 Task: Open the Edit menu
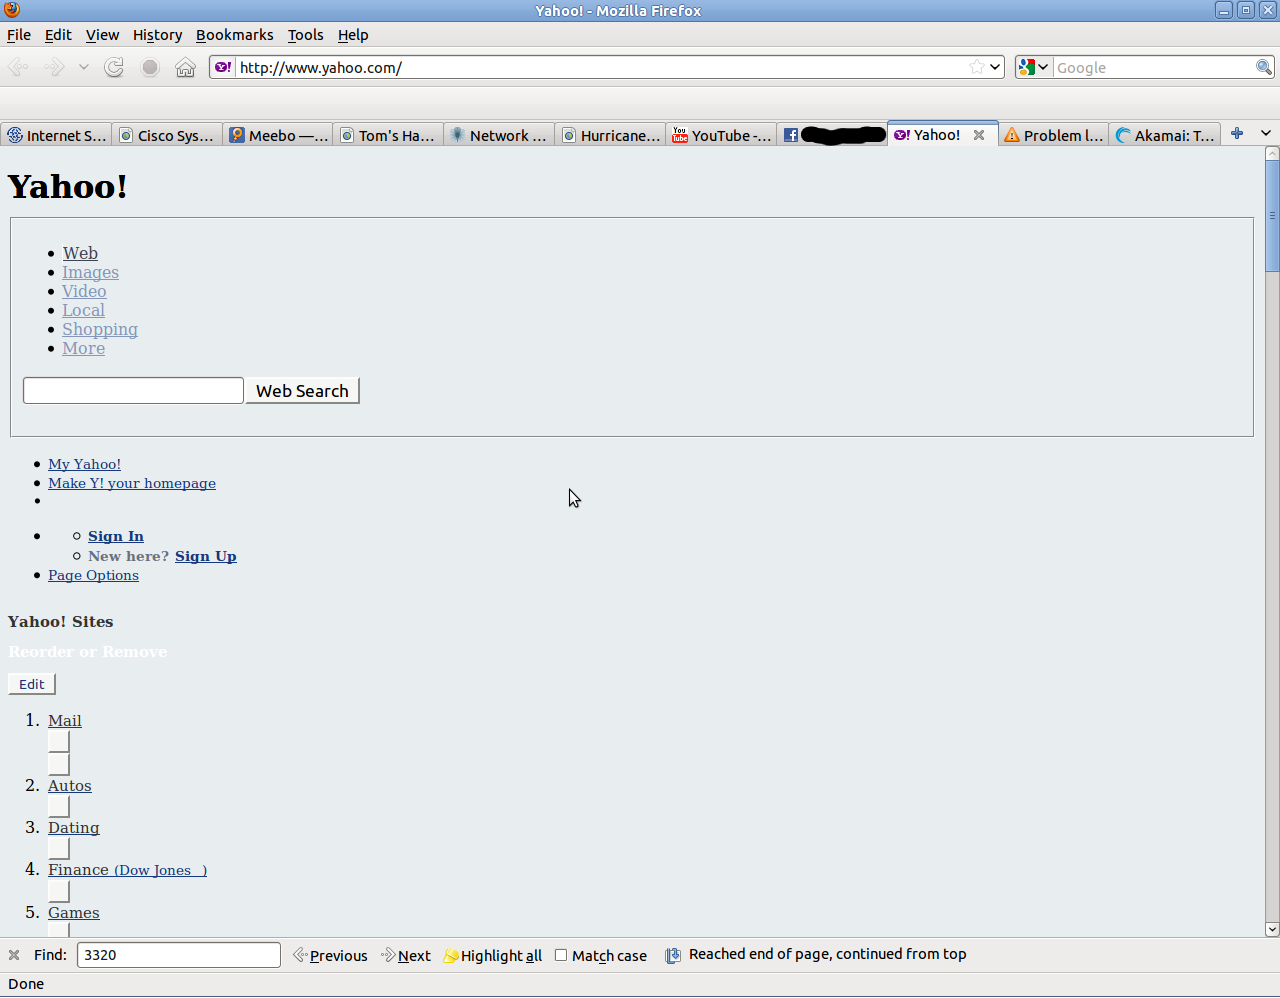click(x=58, y=35)
